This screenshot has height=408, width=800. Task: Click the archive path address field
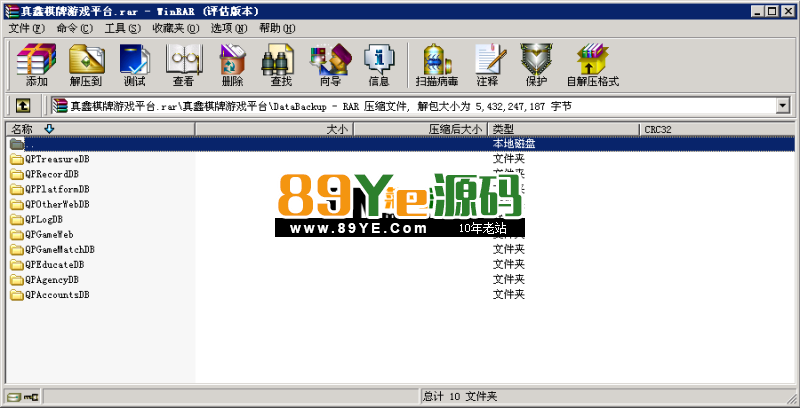(413, 106)
